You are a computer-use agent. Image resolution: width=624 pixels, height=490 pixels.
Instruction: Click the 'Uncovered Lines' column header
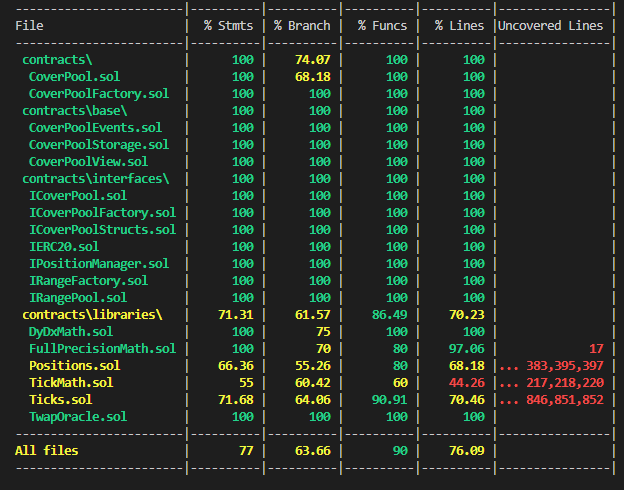pyautogui.click(x=551, y=25)
